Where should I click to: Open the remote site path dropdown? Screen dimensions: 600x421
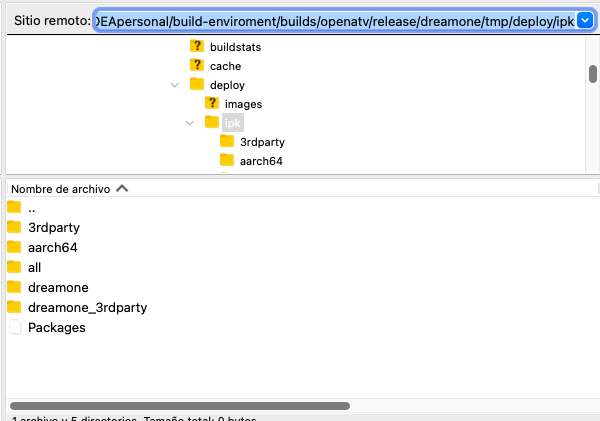click(x=585, y=21)
